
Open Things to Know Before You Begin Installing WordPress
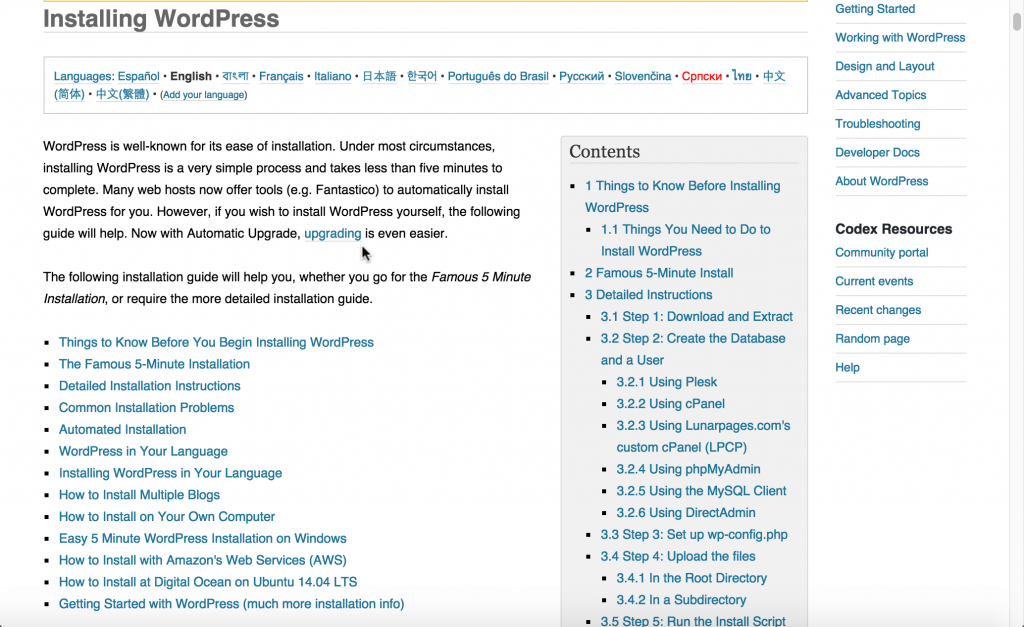click(216, 342)
